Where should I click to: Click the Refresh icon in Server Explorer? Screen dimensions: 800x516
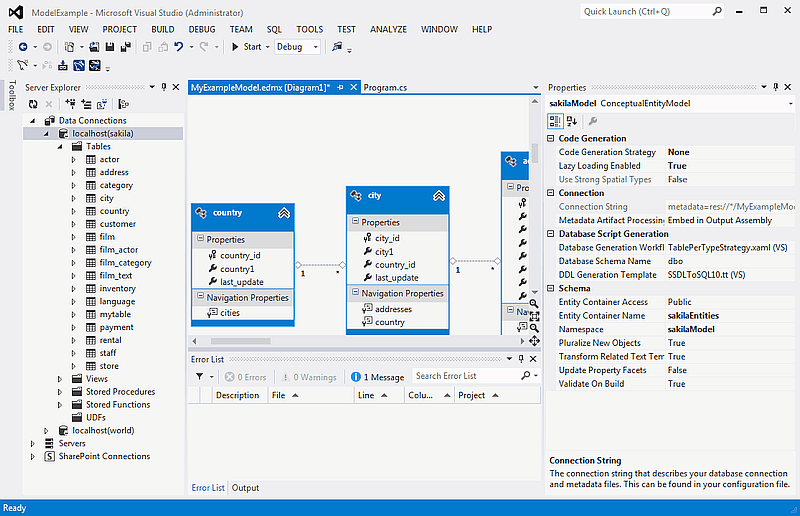click(33, 104)
